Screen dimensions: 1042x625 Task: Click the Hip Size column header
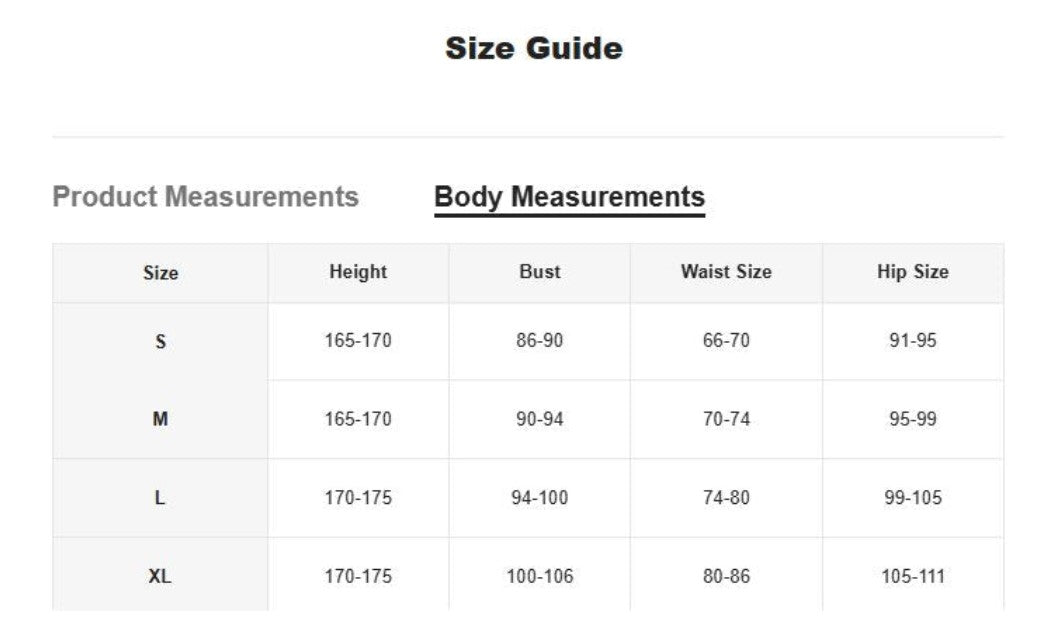(913, 273)
